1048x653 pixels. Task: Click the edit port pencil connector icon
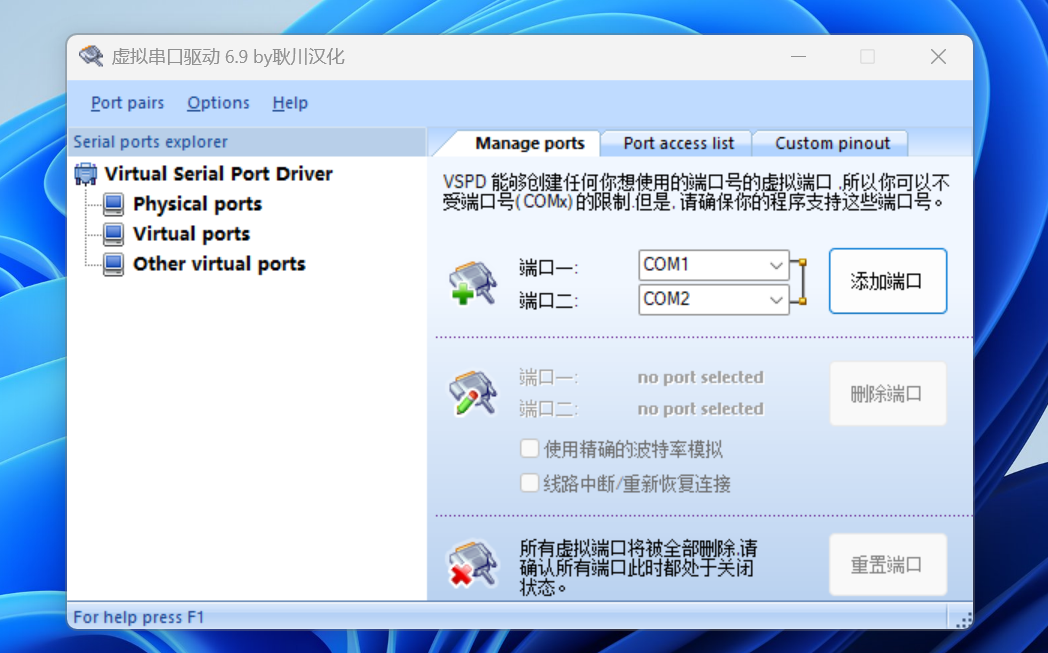click(473, 393)
